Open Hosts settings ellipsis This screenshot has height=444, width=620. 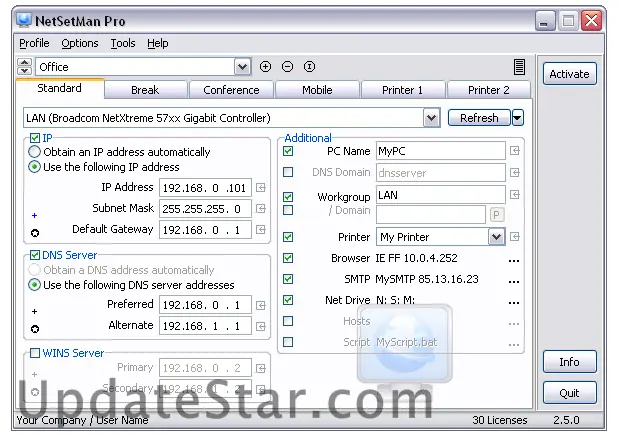(514, 324)
